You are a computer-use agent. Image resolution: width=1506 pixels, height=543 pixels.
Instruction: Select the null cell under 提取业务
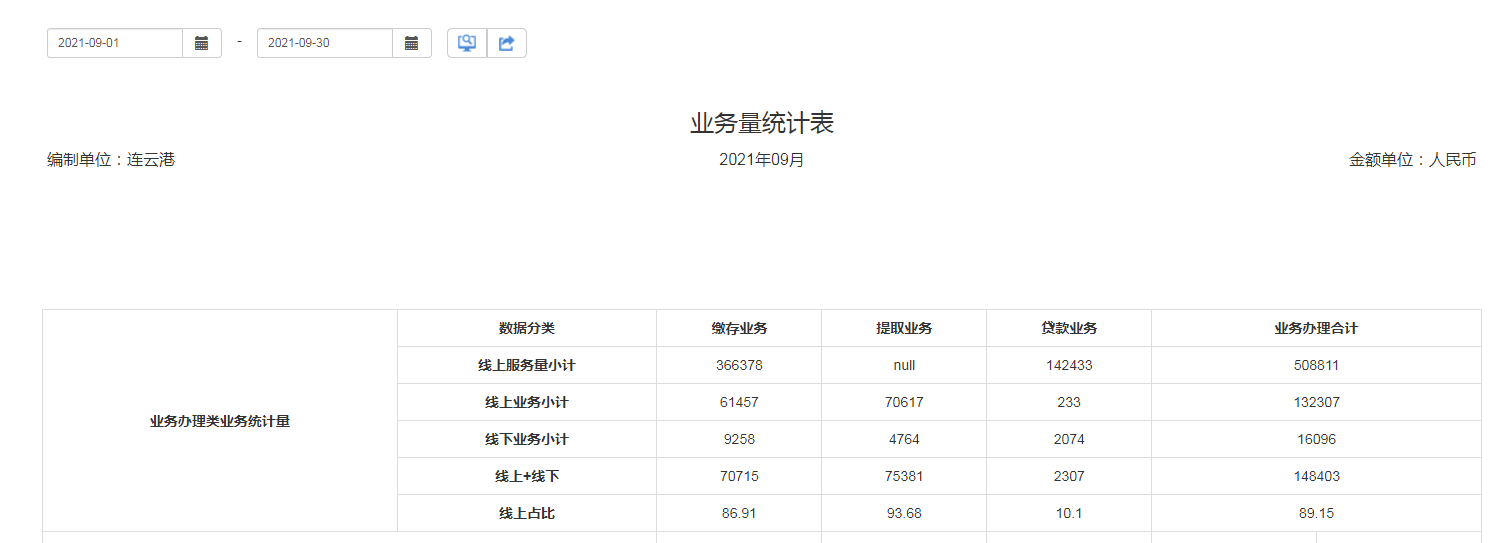[x=904, y=365]
